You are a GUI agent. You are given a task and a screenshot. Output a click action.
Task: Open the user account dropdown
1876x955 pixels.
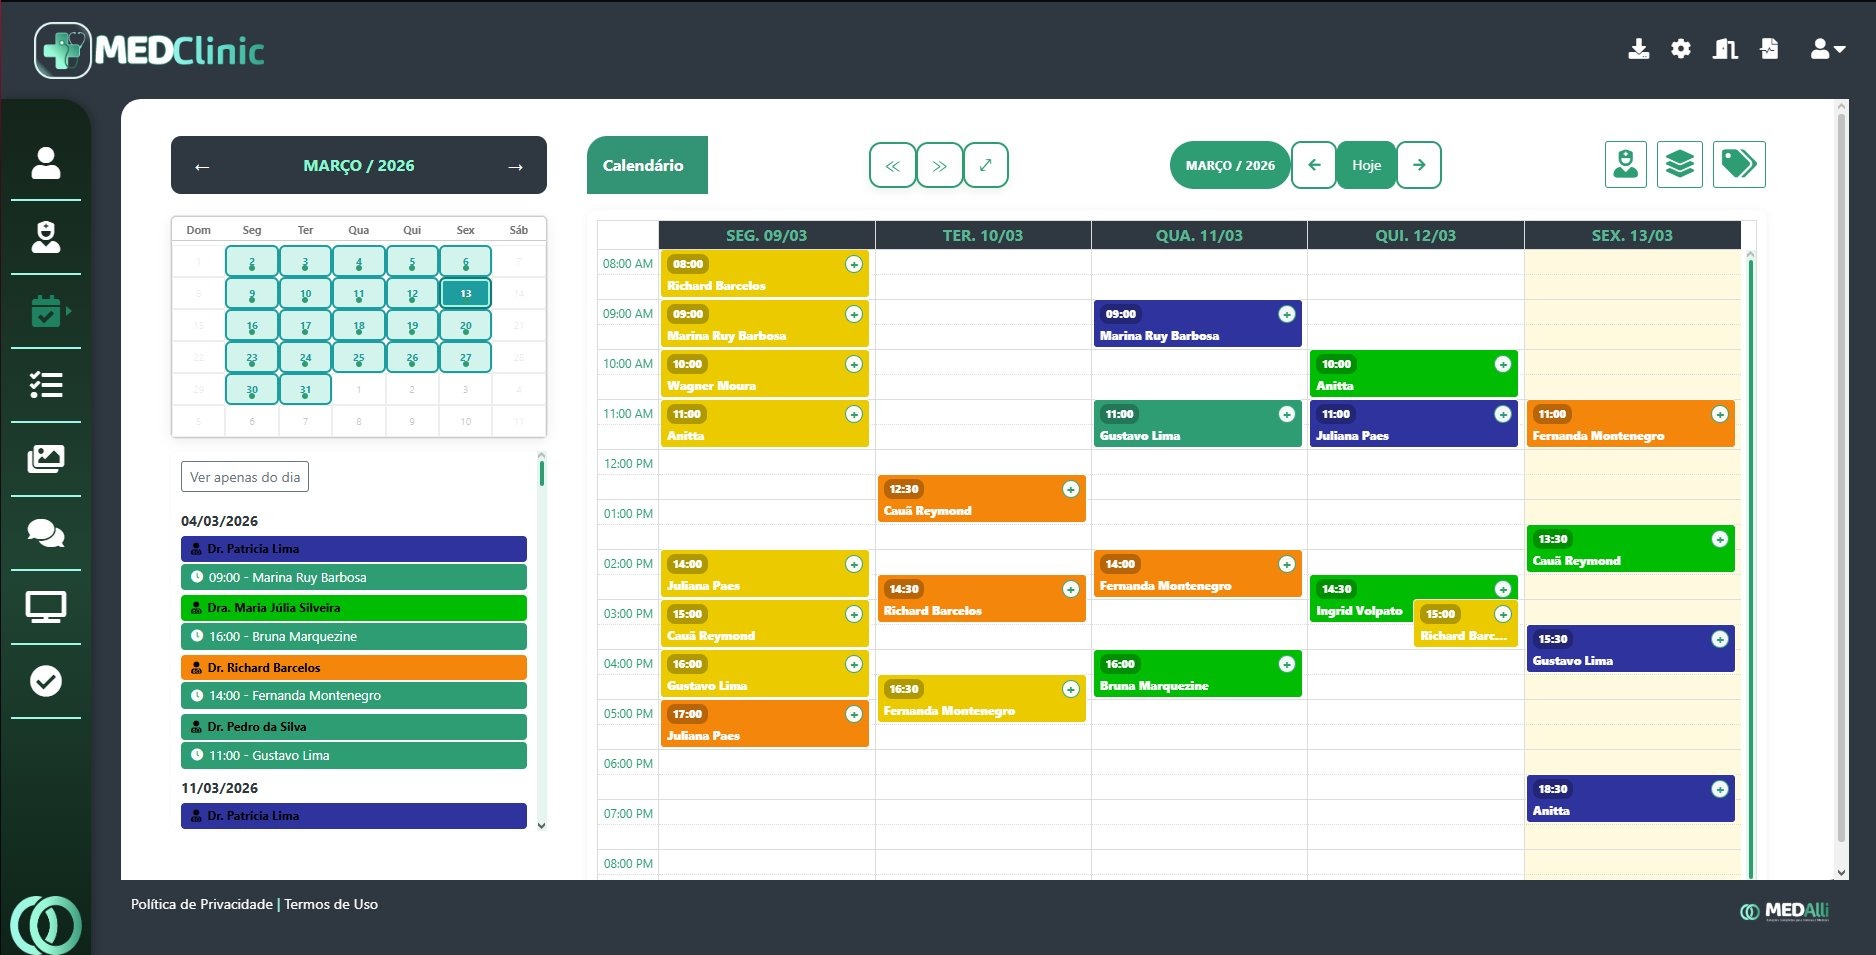click(1828, 48)
